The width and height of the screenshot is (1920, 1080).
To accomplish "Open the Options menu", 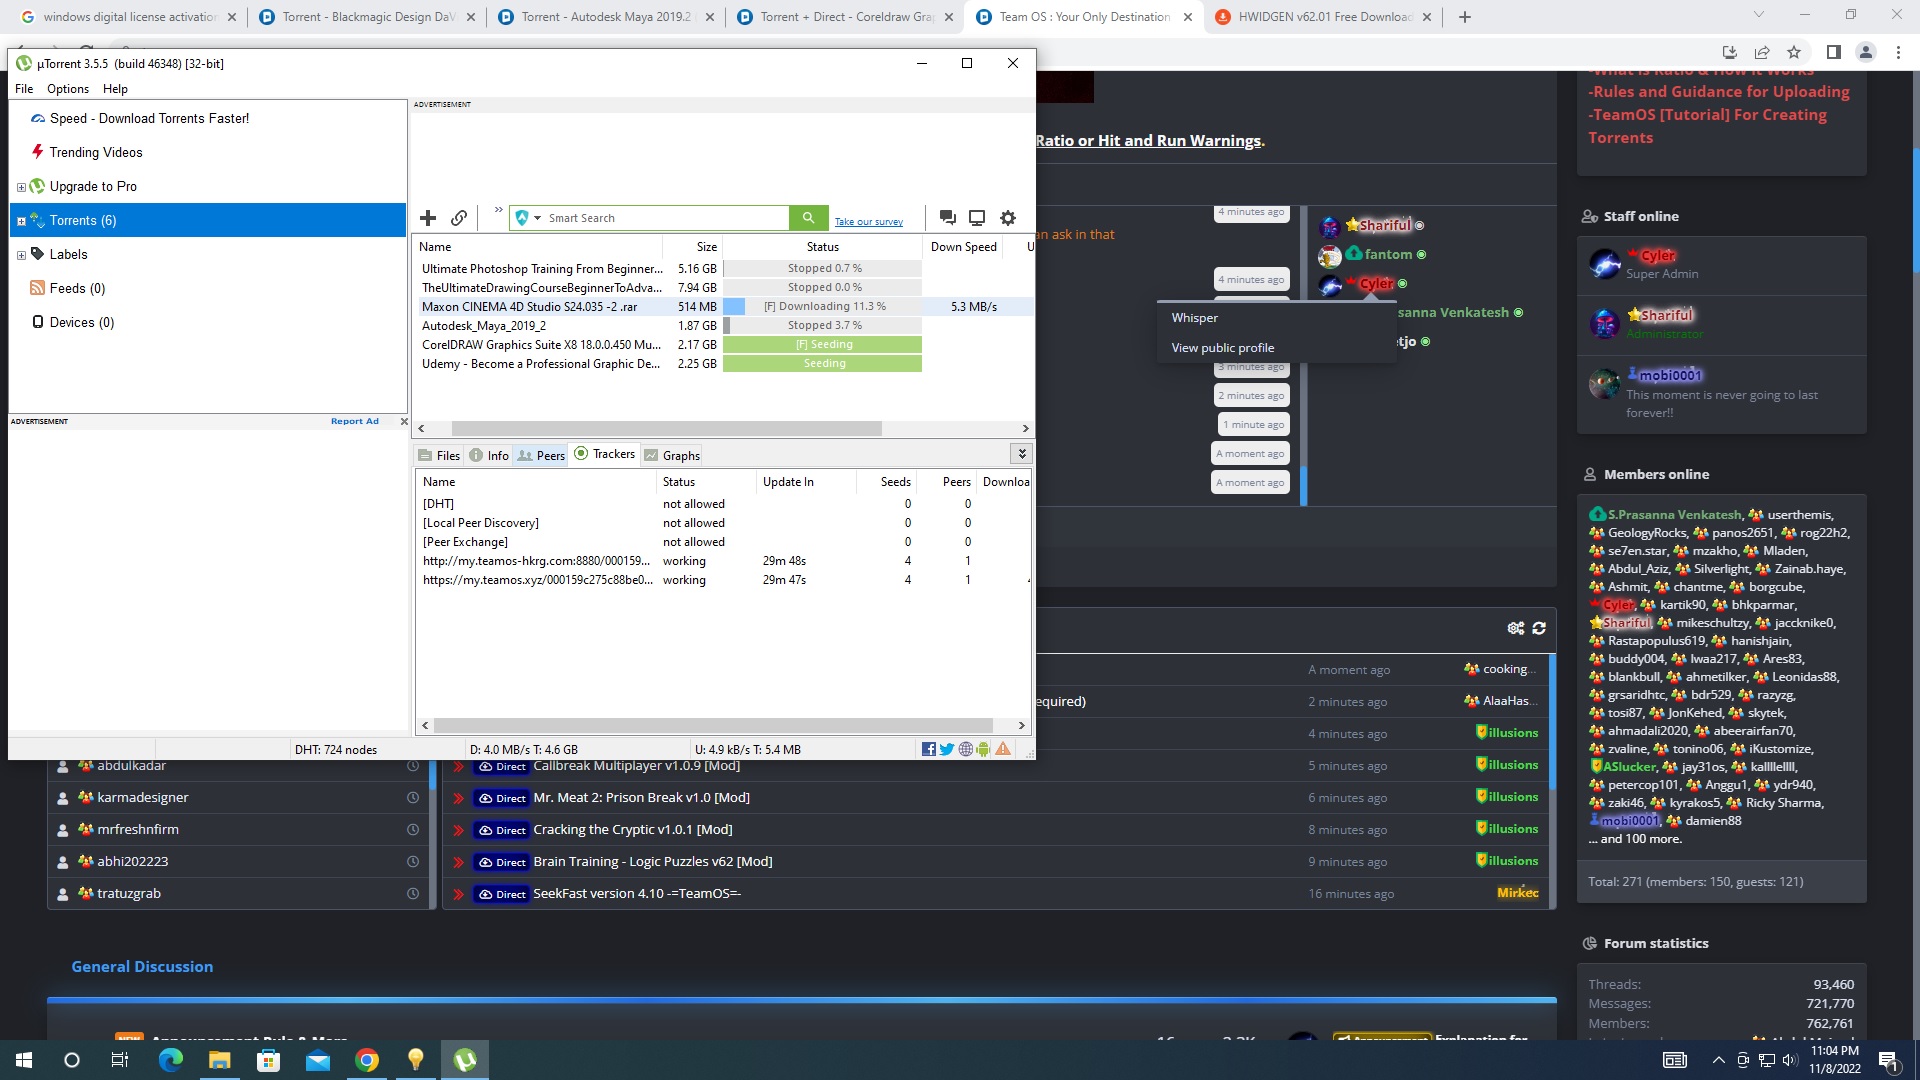I will tap(68, 89).
